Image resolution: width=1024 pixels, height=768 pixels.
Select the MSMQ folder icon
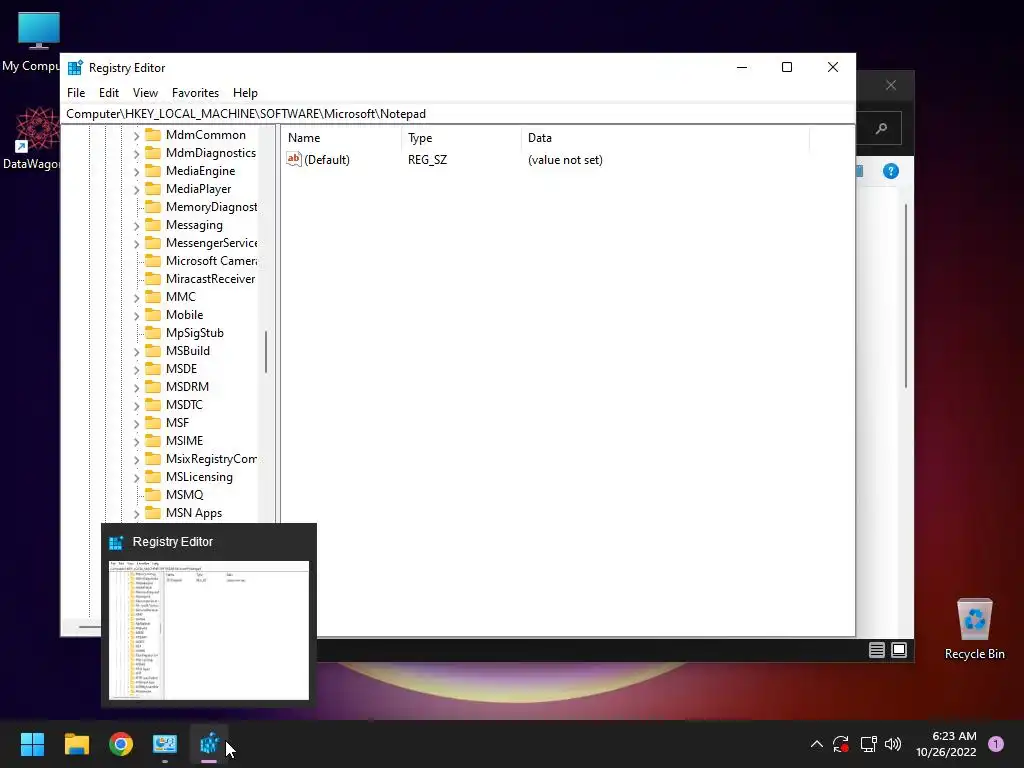153,494
